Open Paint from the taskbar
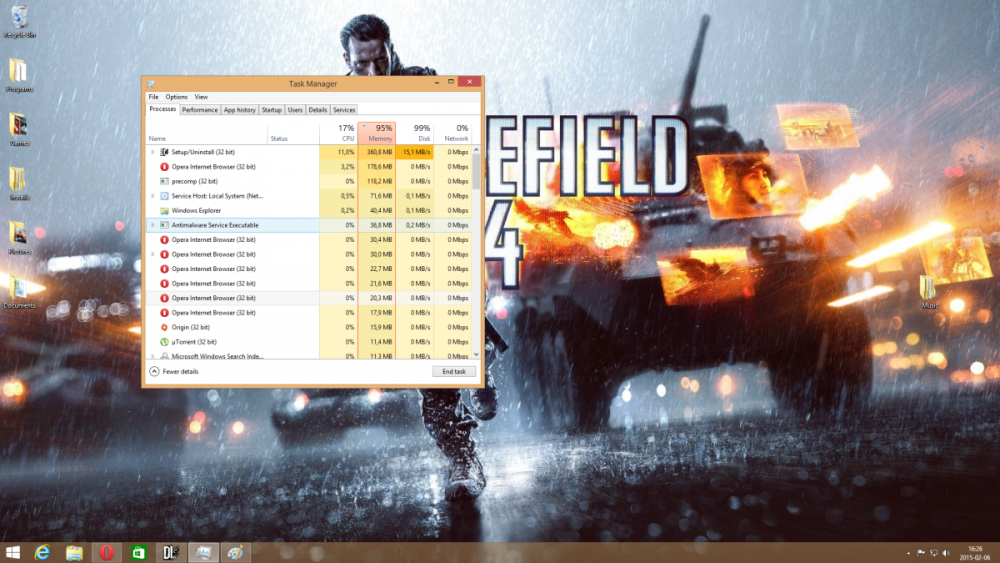Image resolution: width=1000 pixels, height=563 pixels. [x=235, y=552]
